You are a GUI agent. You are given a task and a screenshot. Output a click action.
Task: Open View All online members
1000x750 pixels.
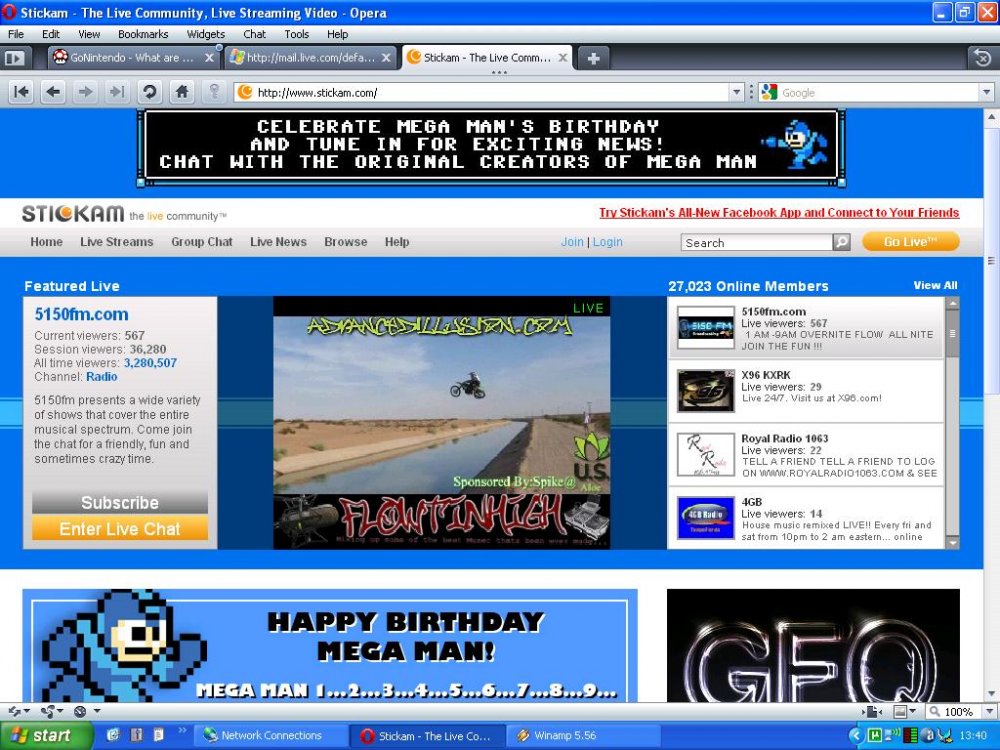pyautogui.click(x=935, y=285)
